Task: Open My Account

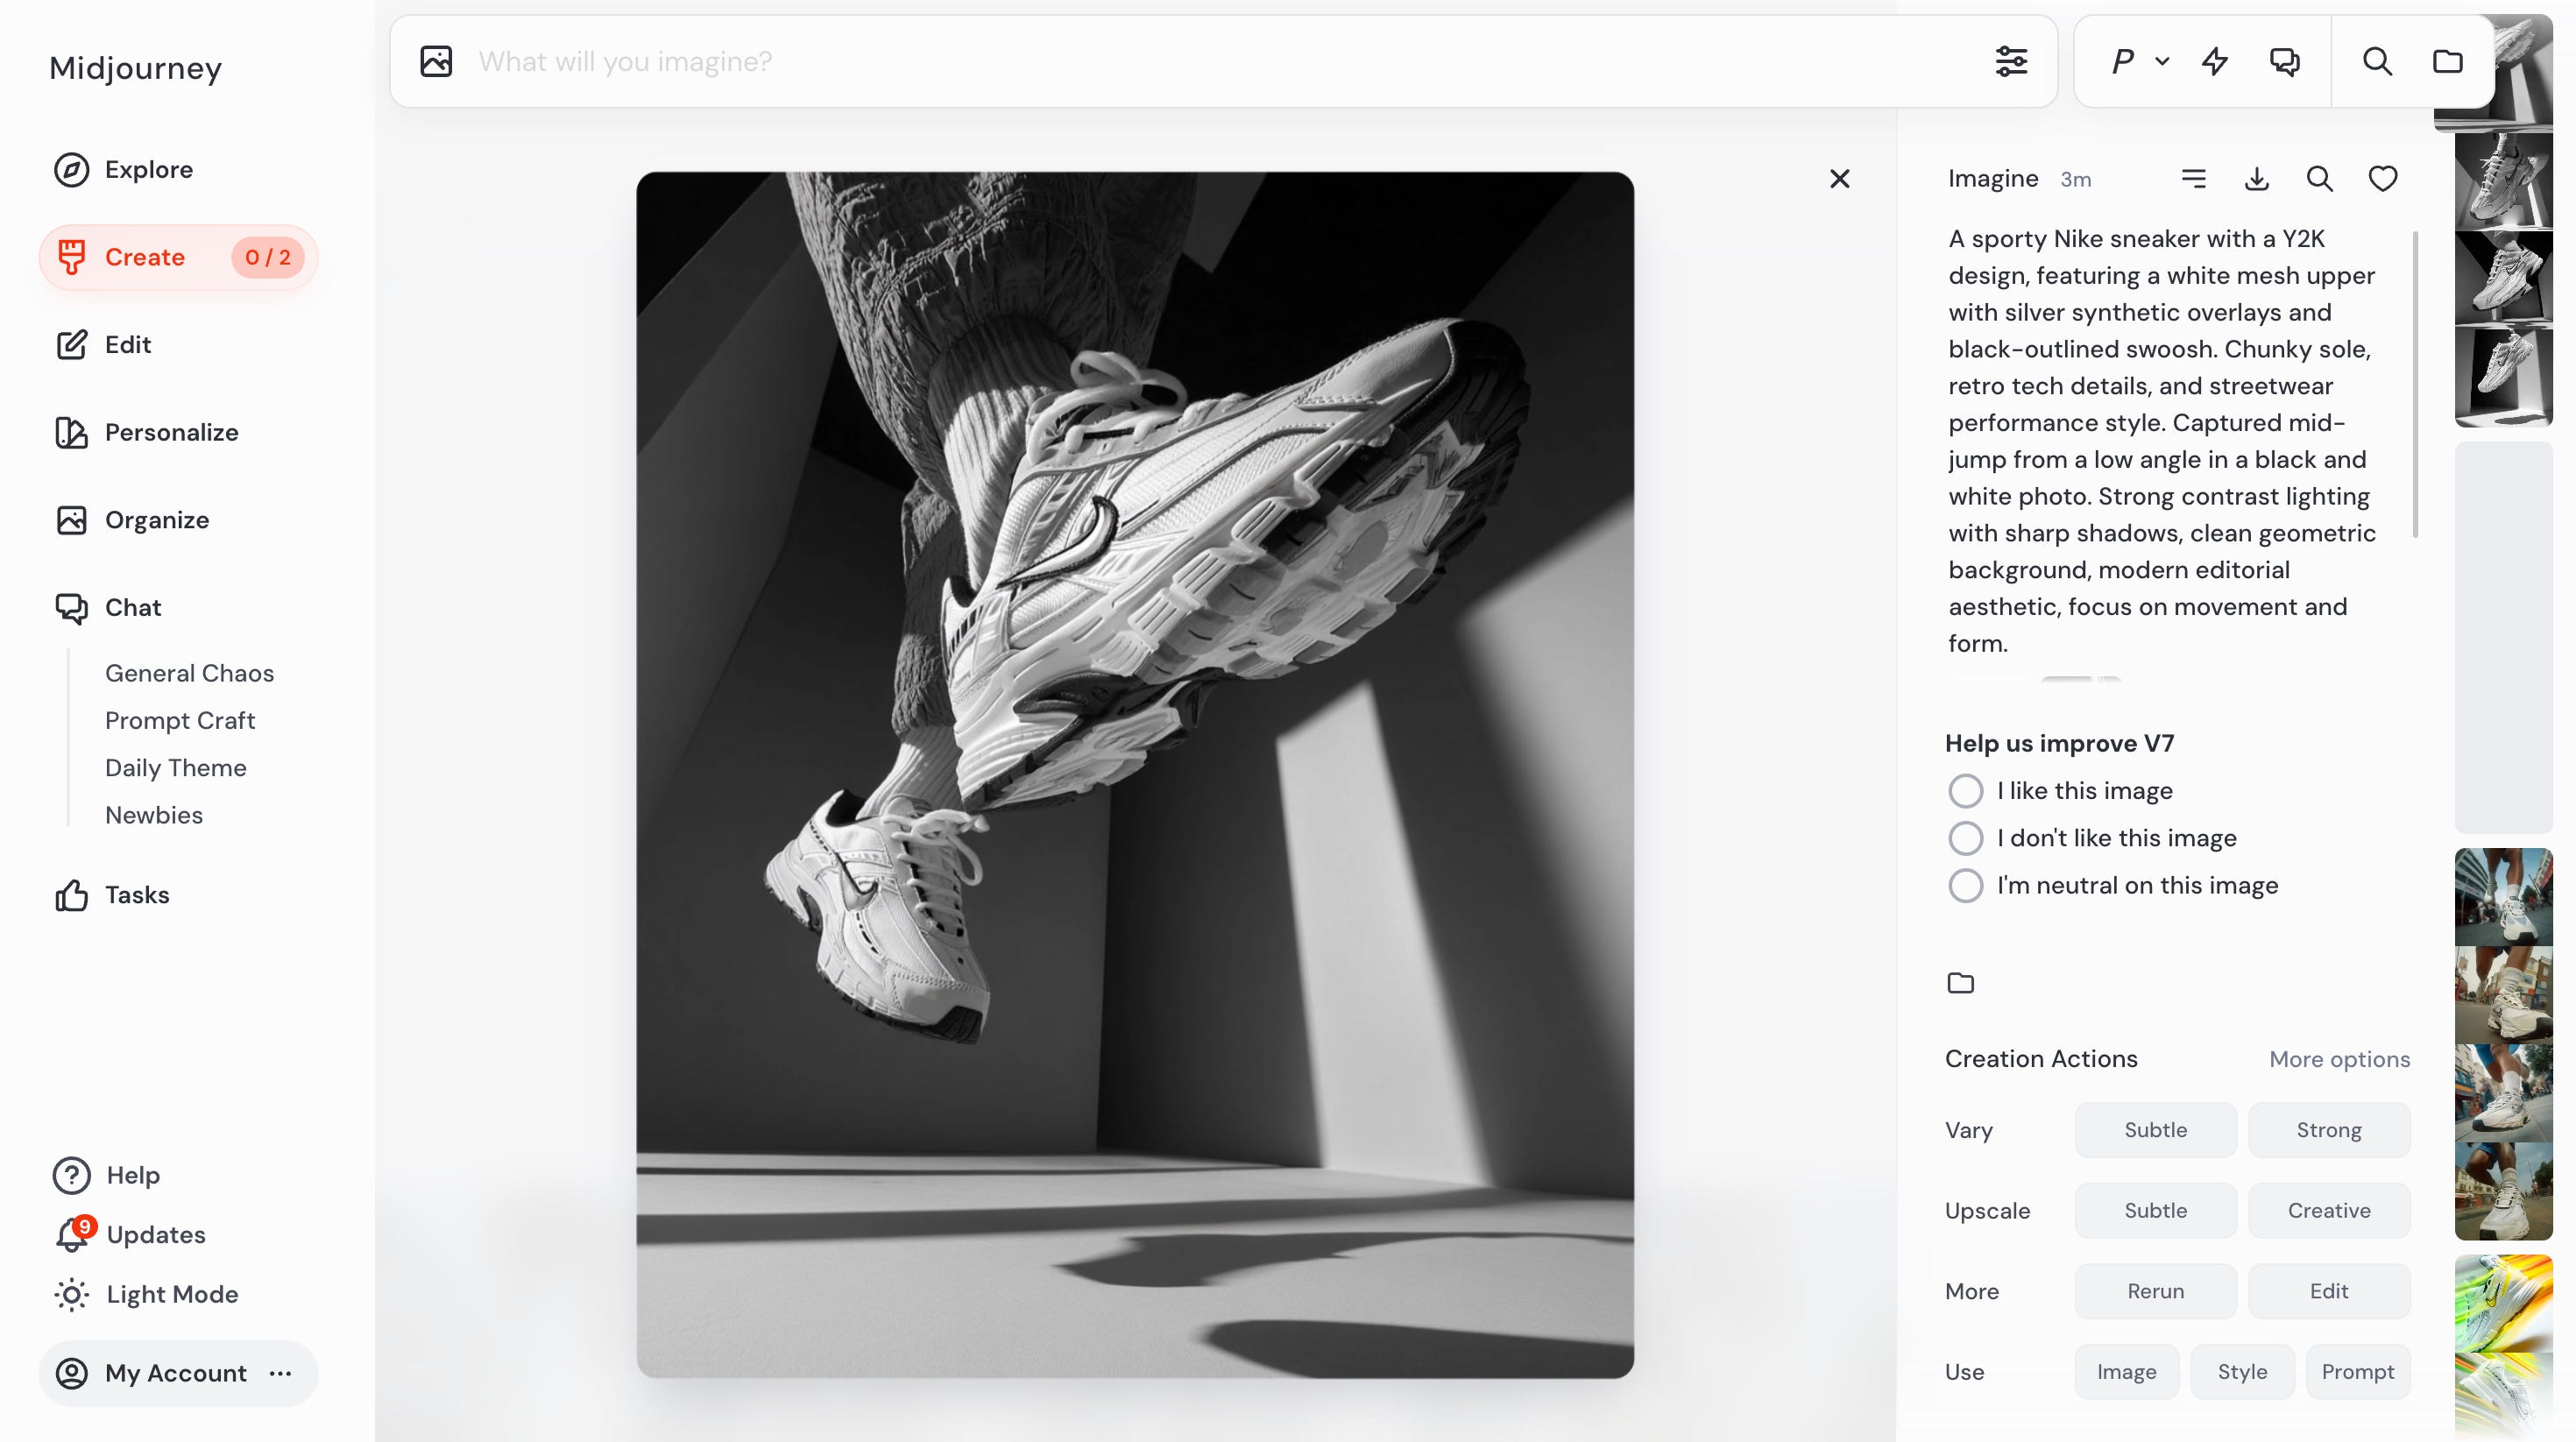Action: point(178,1373)
